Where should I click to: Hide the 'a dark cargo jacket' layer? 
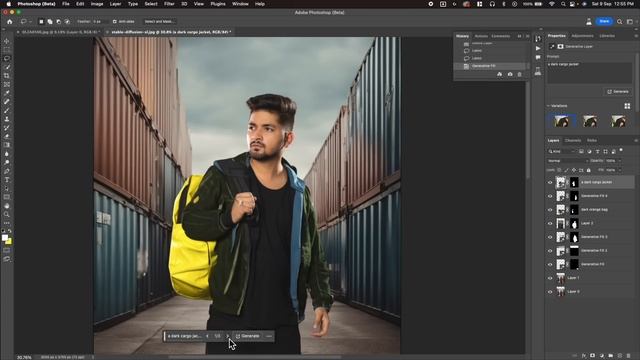tap(550, 182)
